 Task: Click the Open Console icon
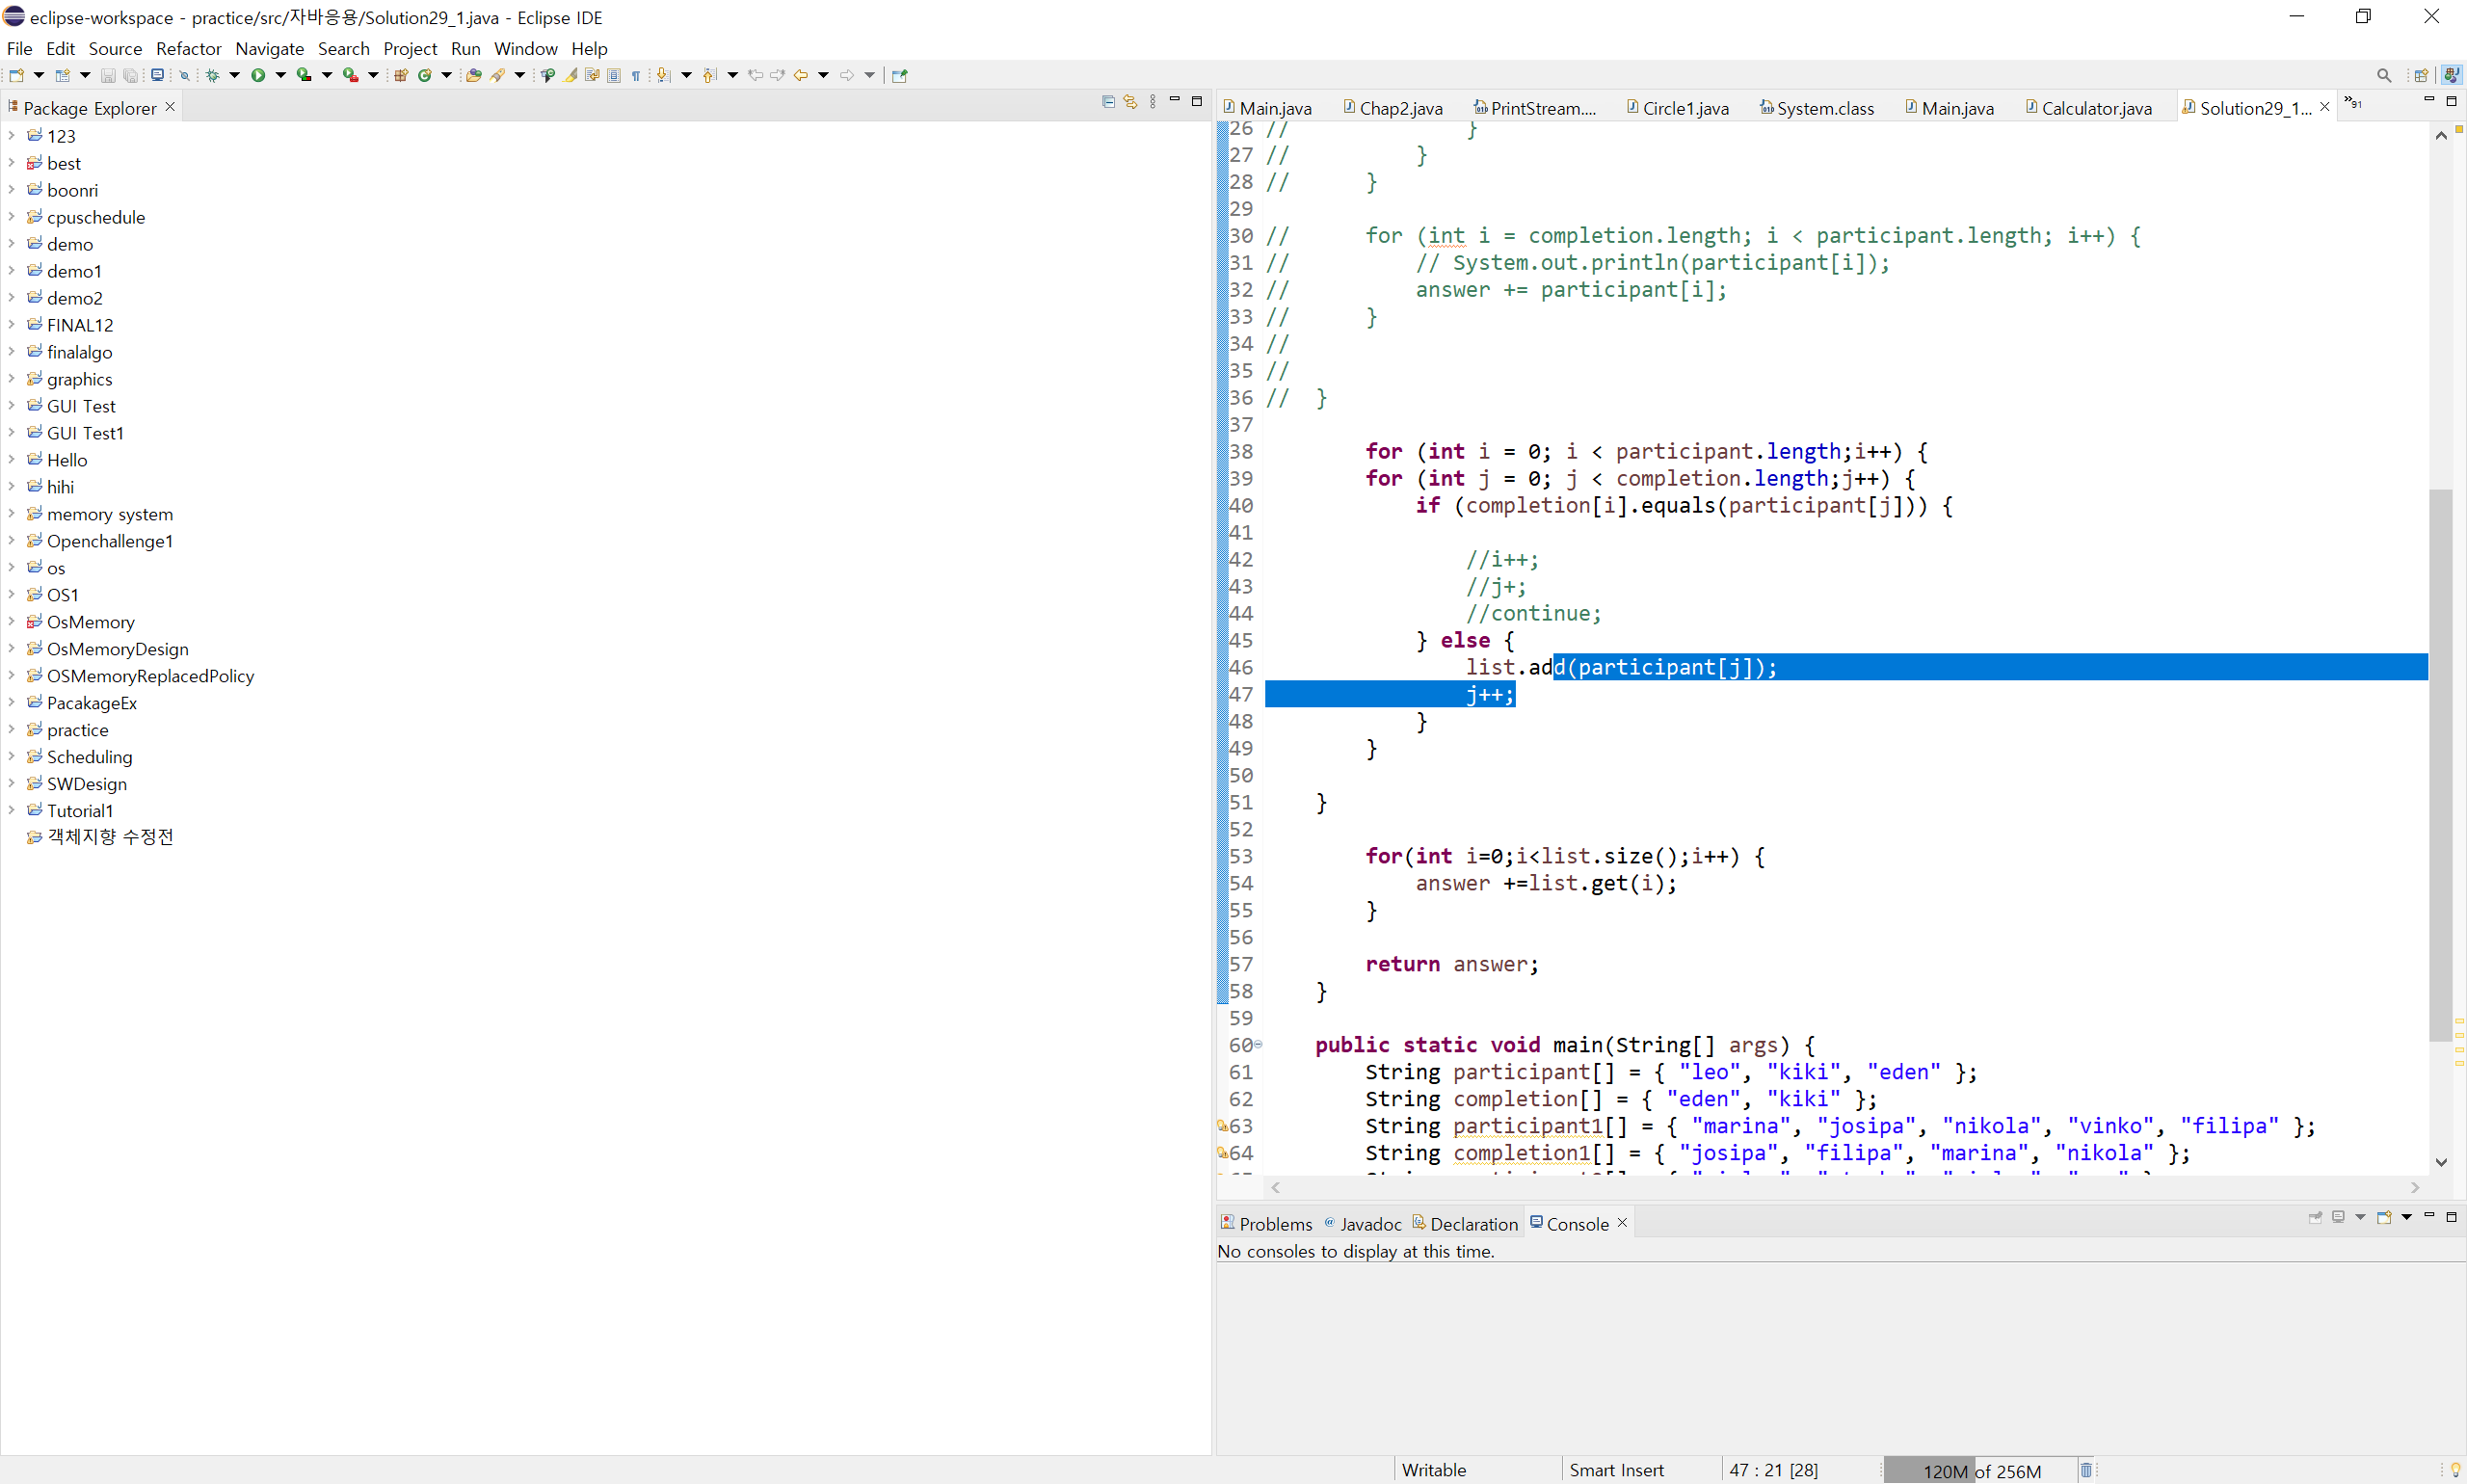click(x=2385, y=1217)
